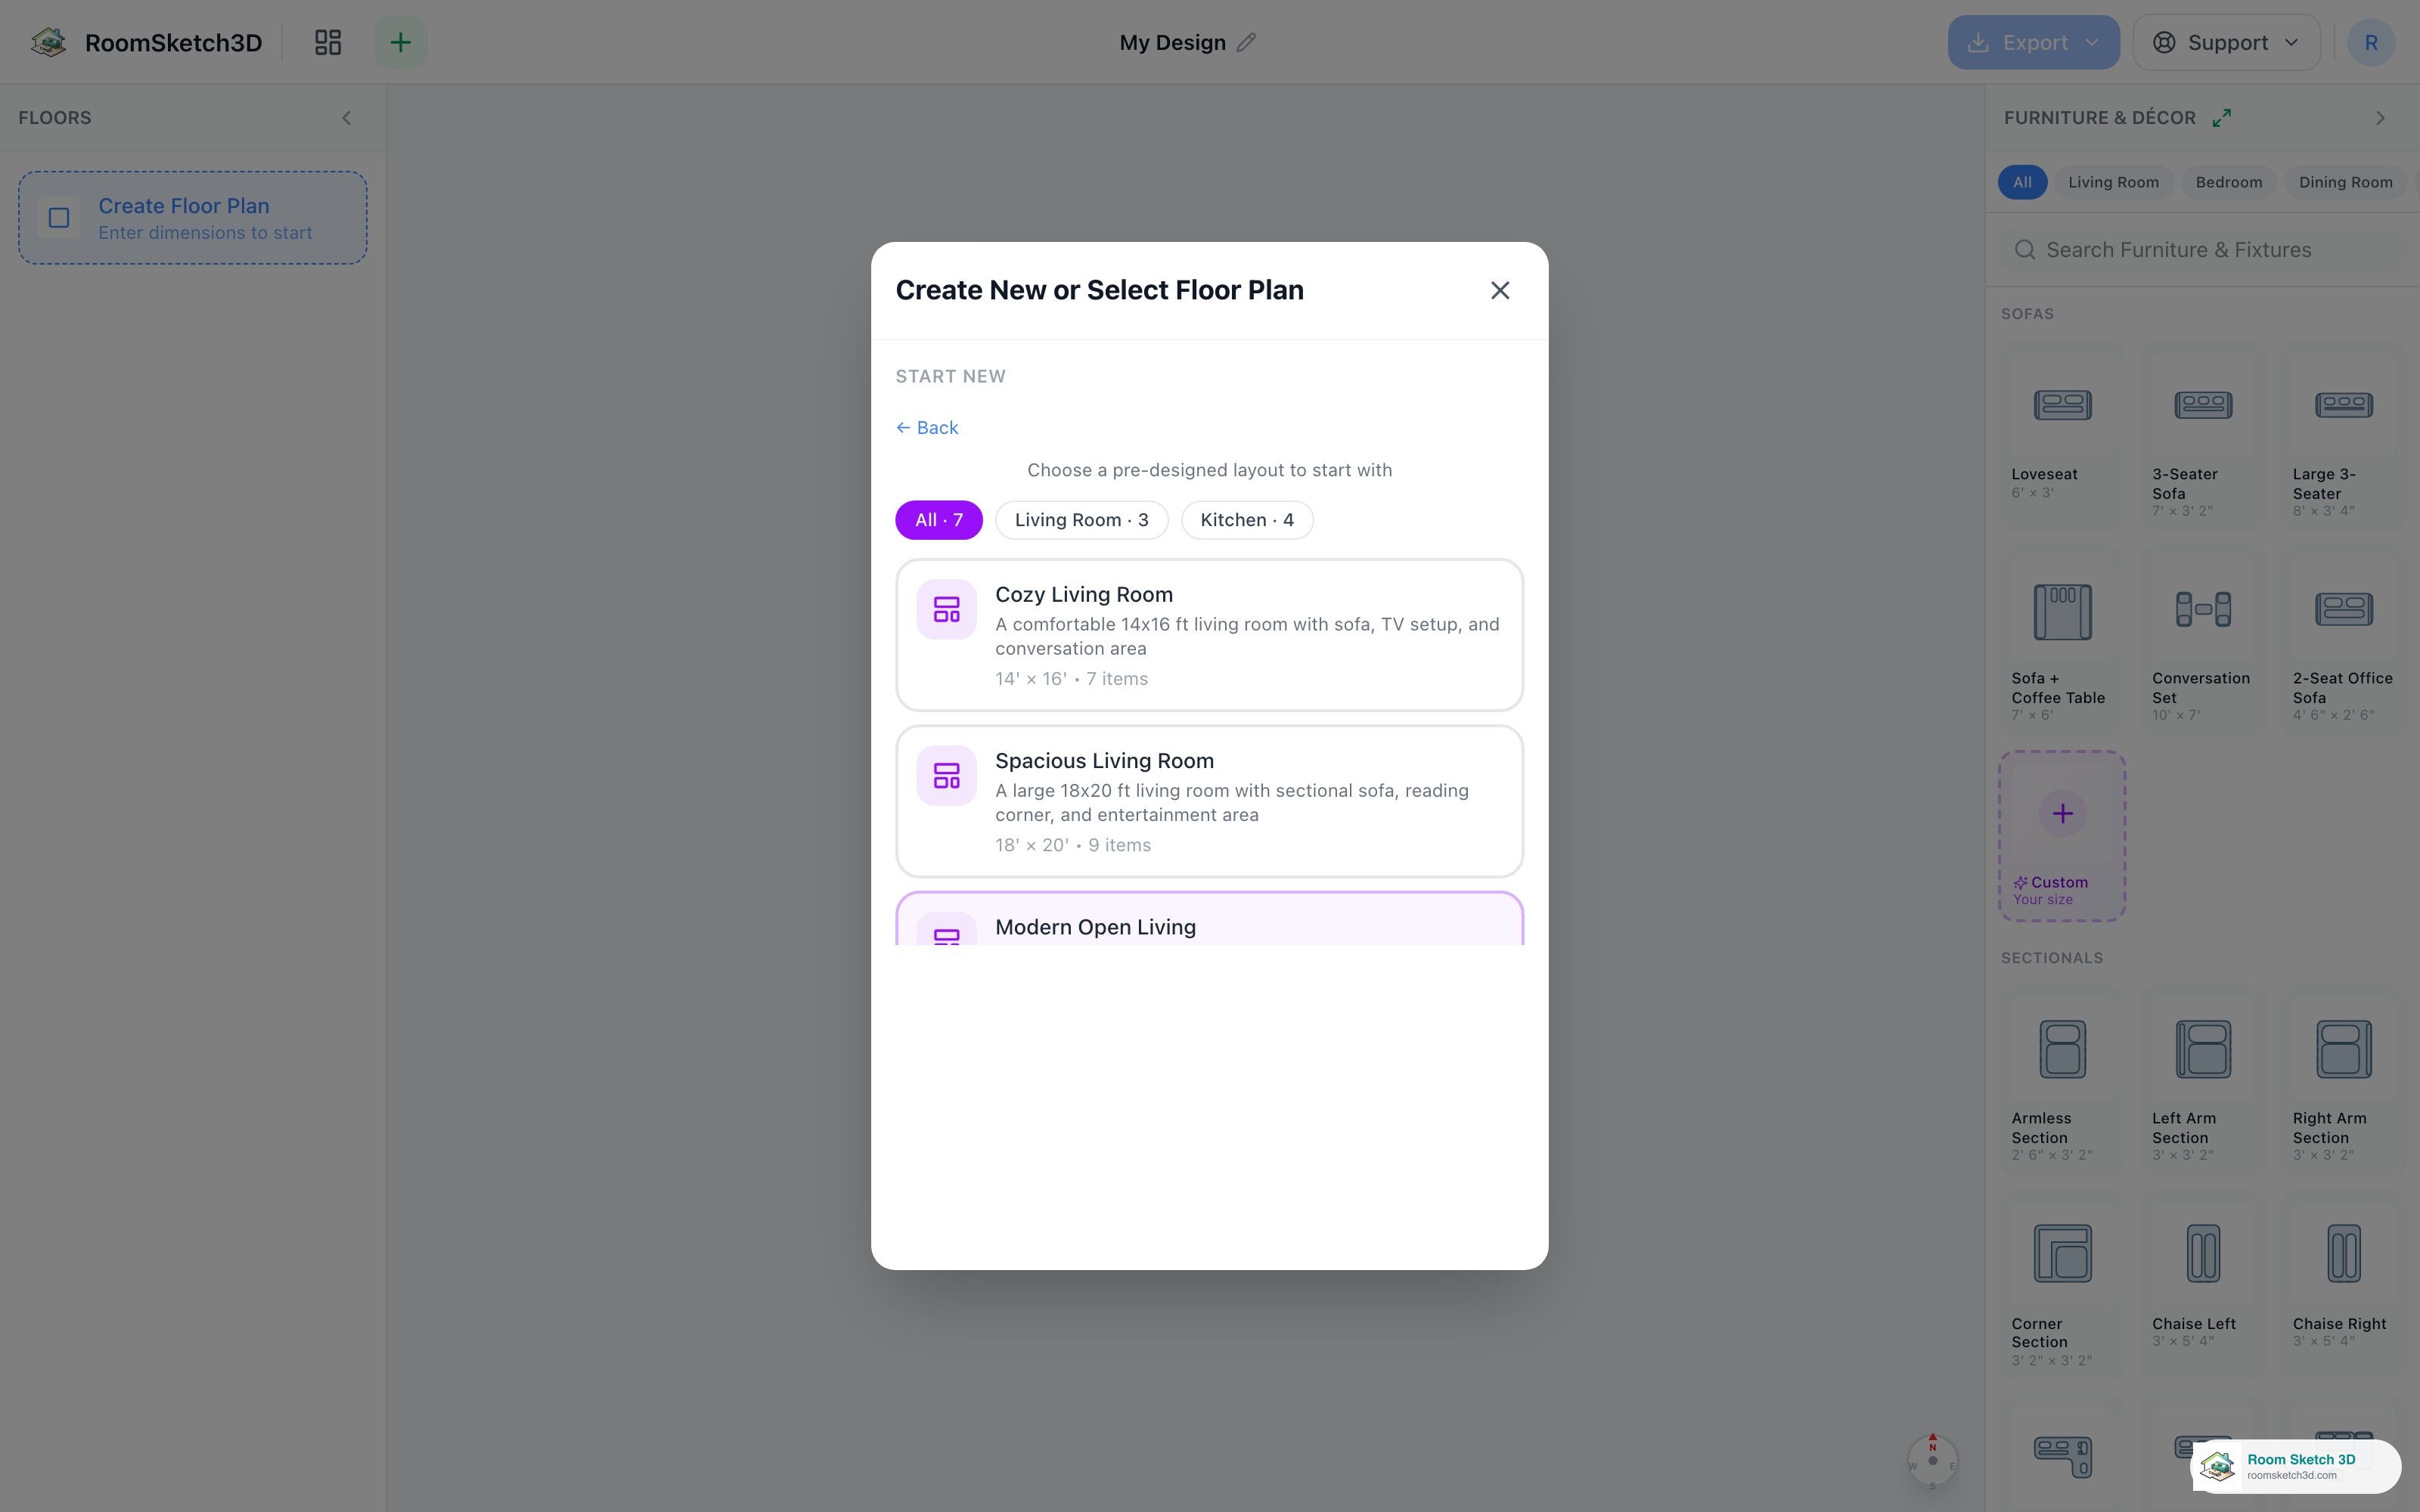Filter layouts by Living Room · 3

(x=1081, y=520)
